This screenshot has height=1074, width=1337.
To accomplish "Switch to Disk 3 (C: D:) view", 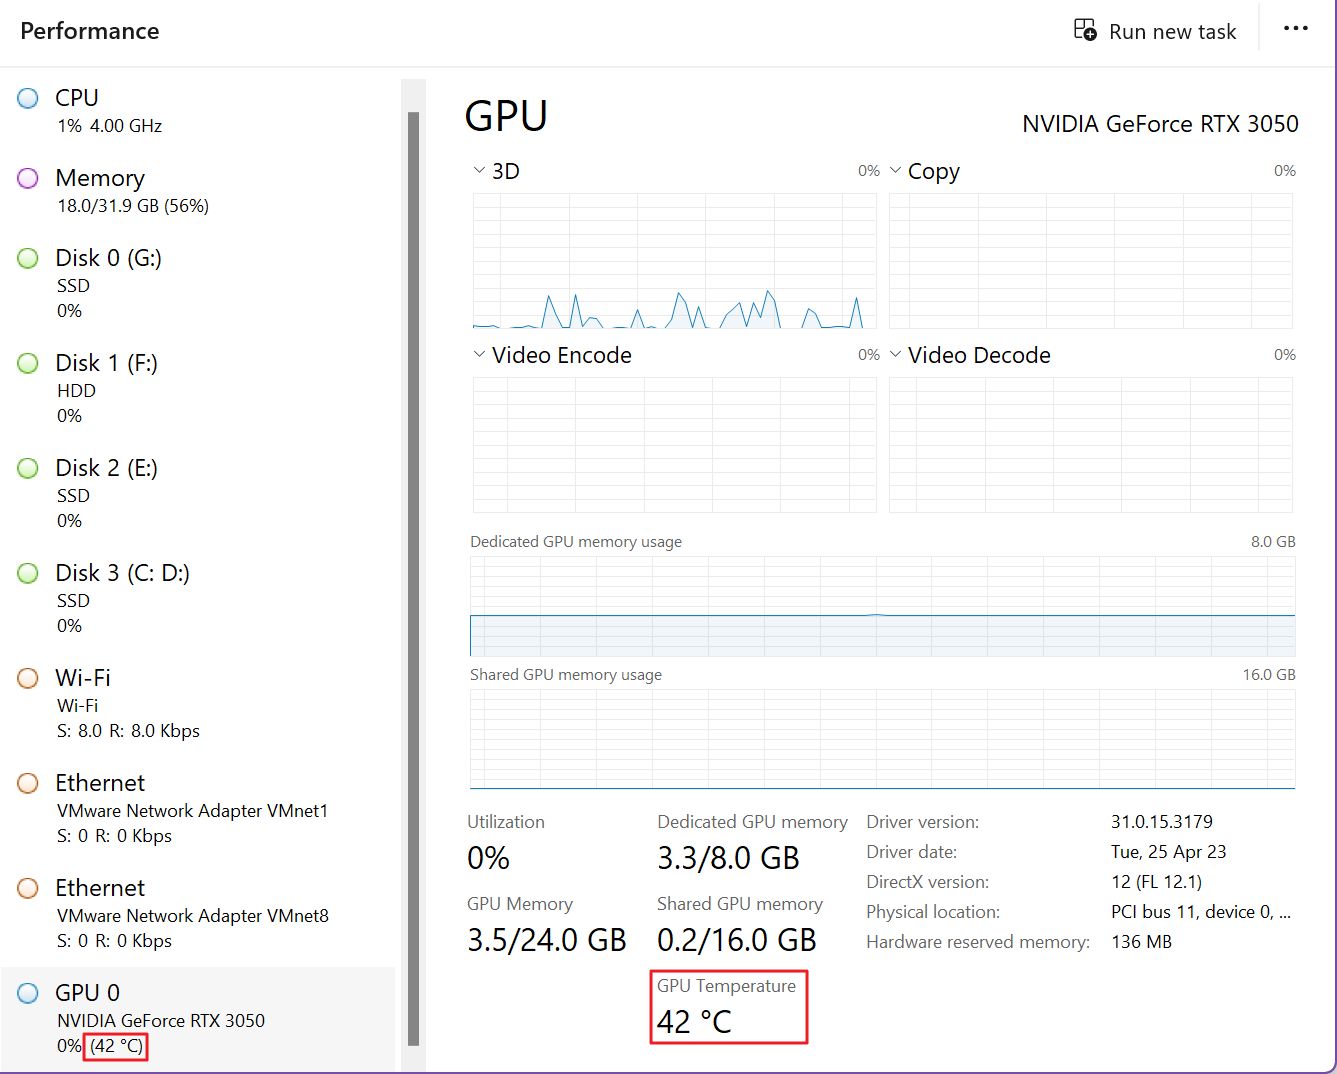I will [122, 572].
